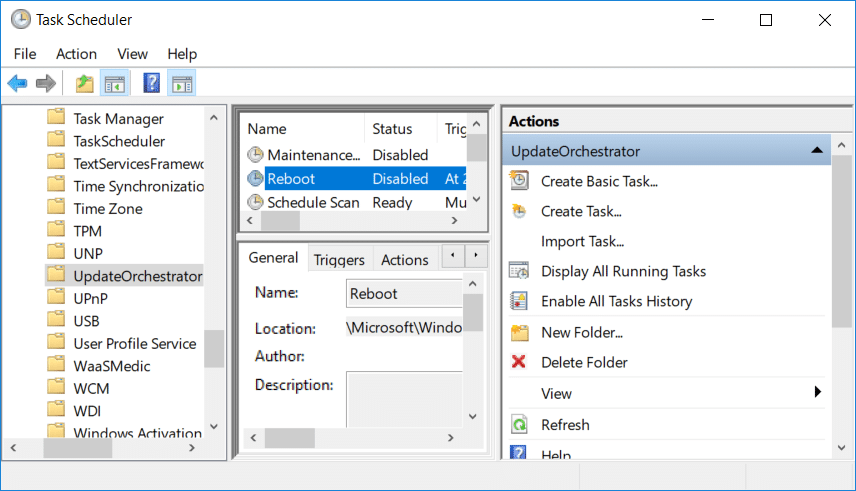Click the Back arrow in the toolbar

tap(17, 83)
